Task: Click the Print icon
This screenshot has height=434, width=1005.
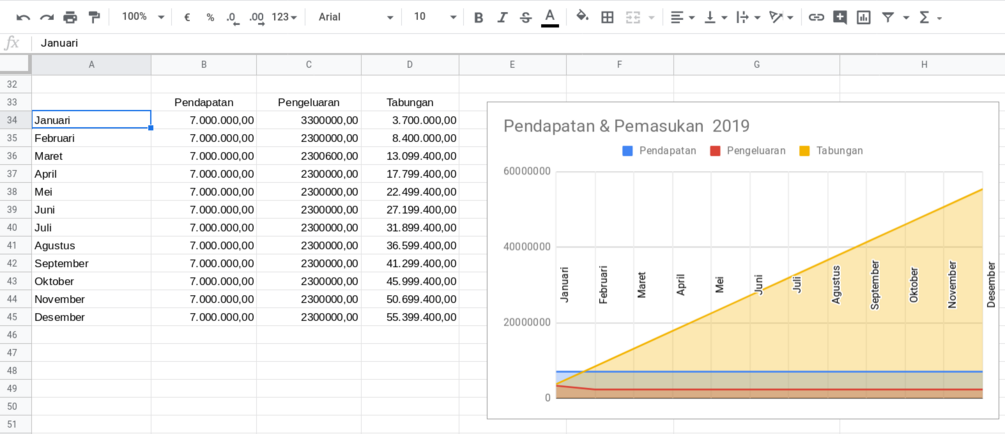Action: [x=71, y=17]
